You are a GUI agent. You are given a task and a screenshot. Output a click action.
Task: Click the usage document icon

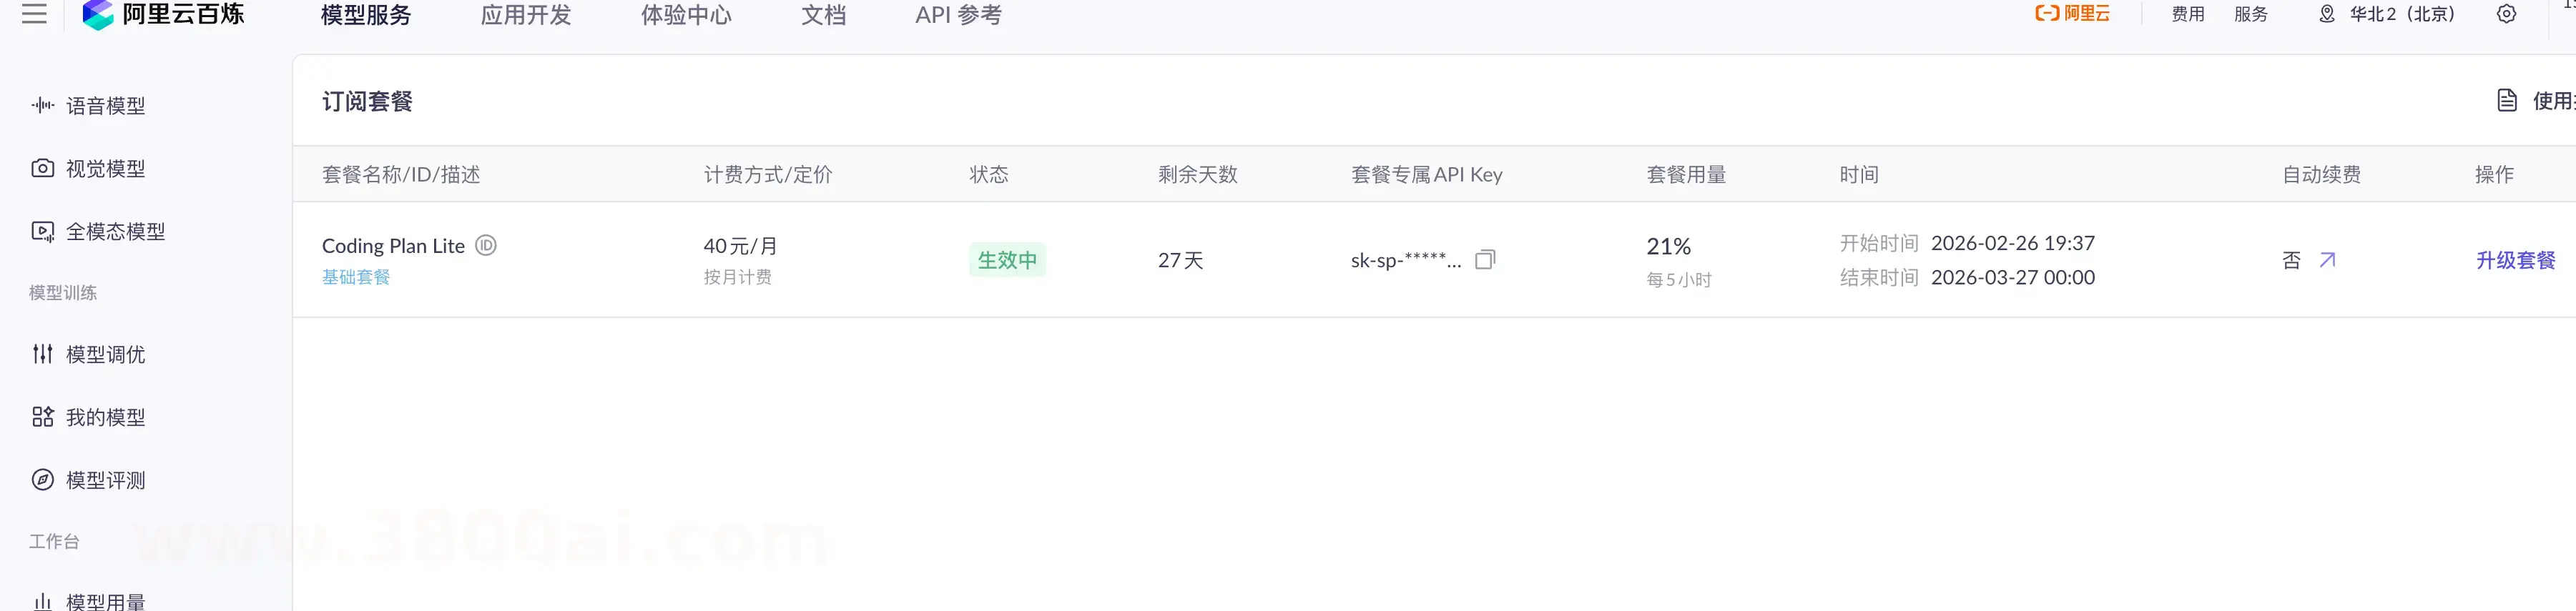[x=2507, y=100]
